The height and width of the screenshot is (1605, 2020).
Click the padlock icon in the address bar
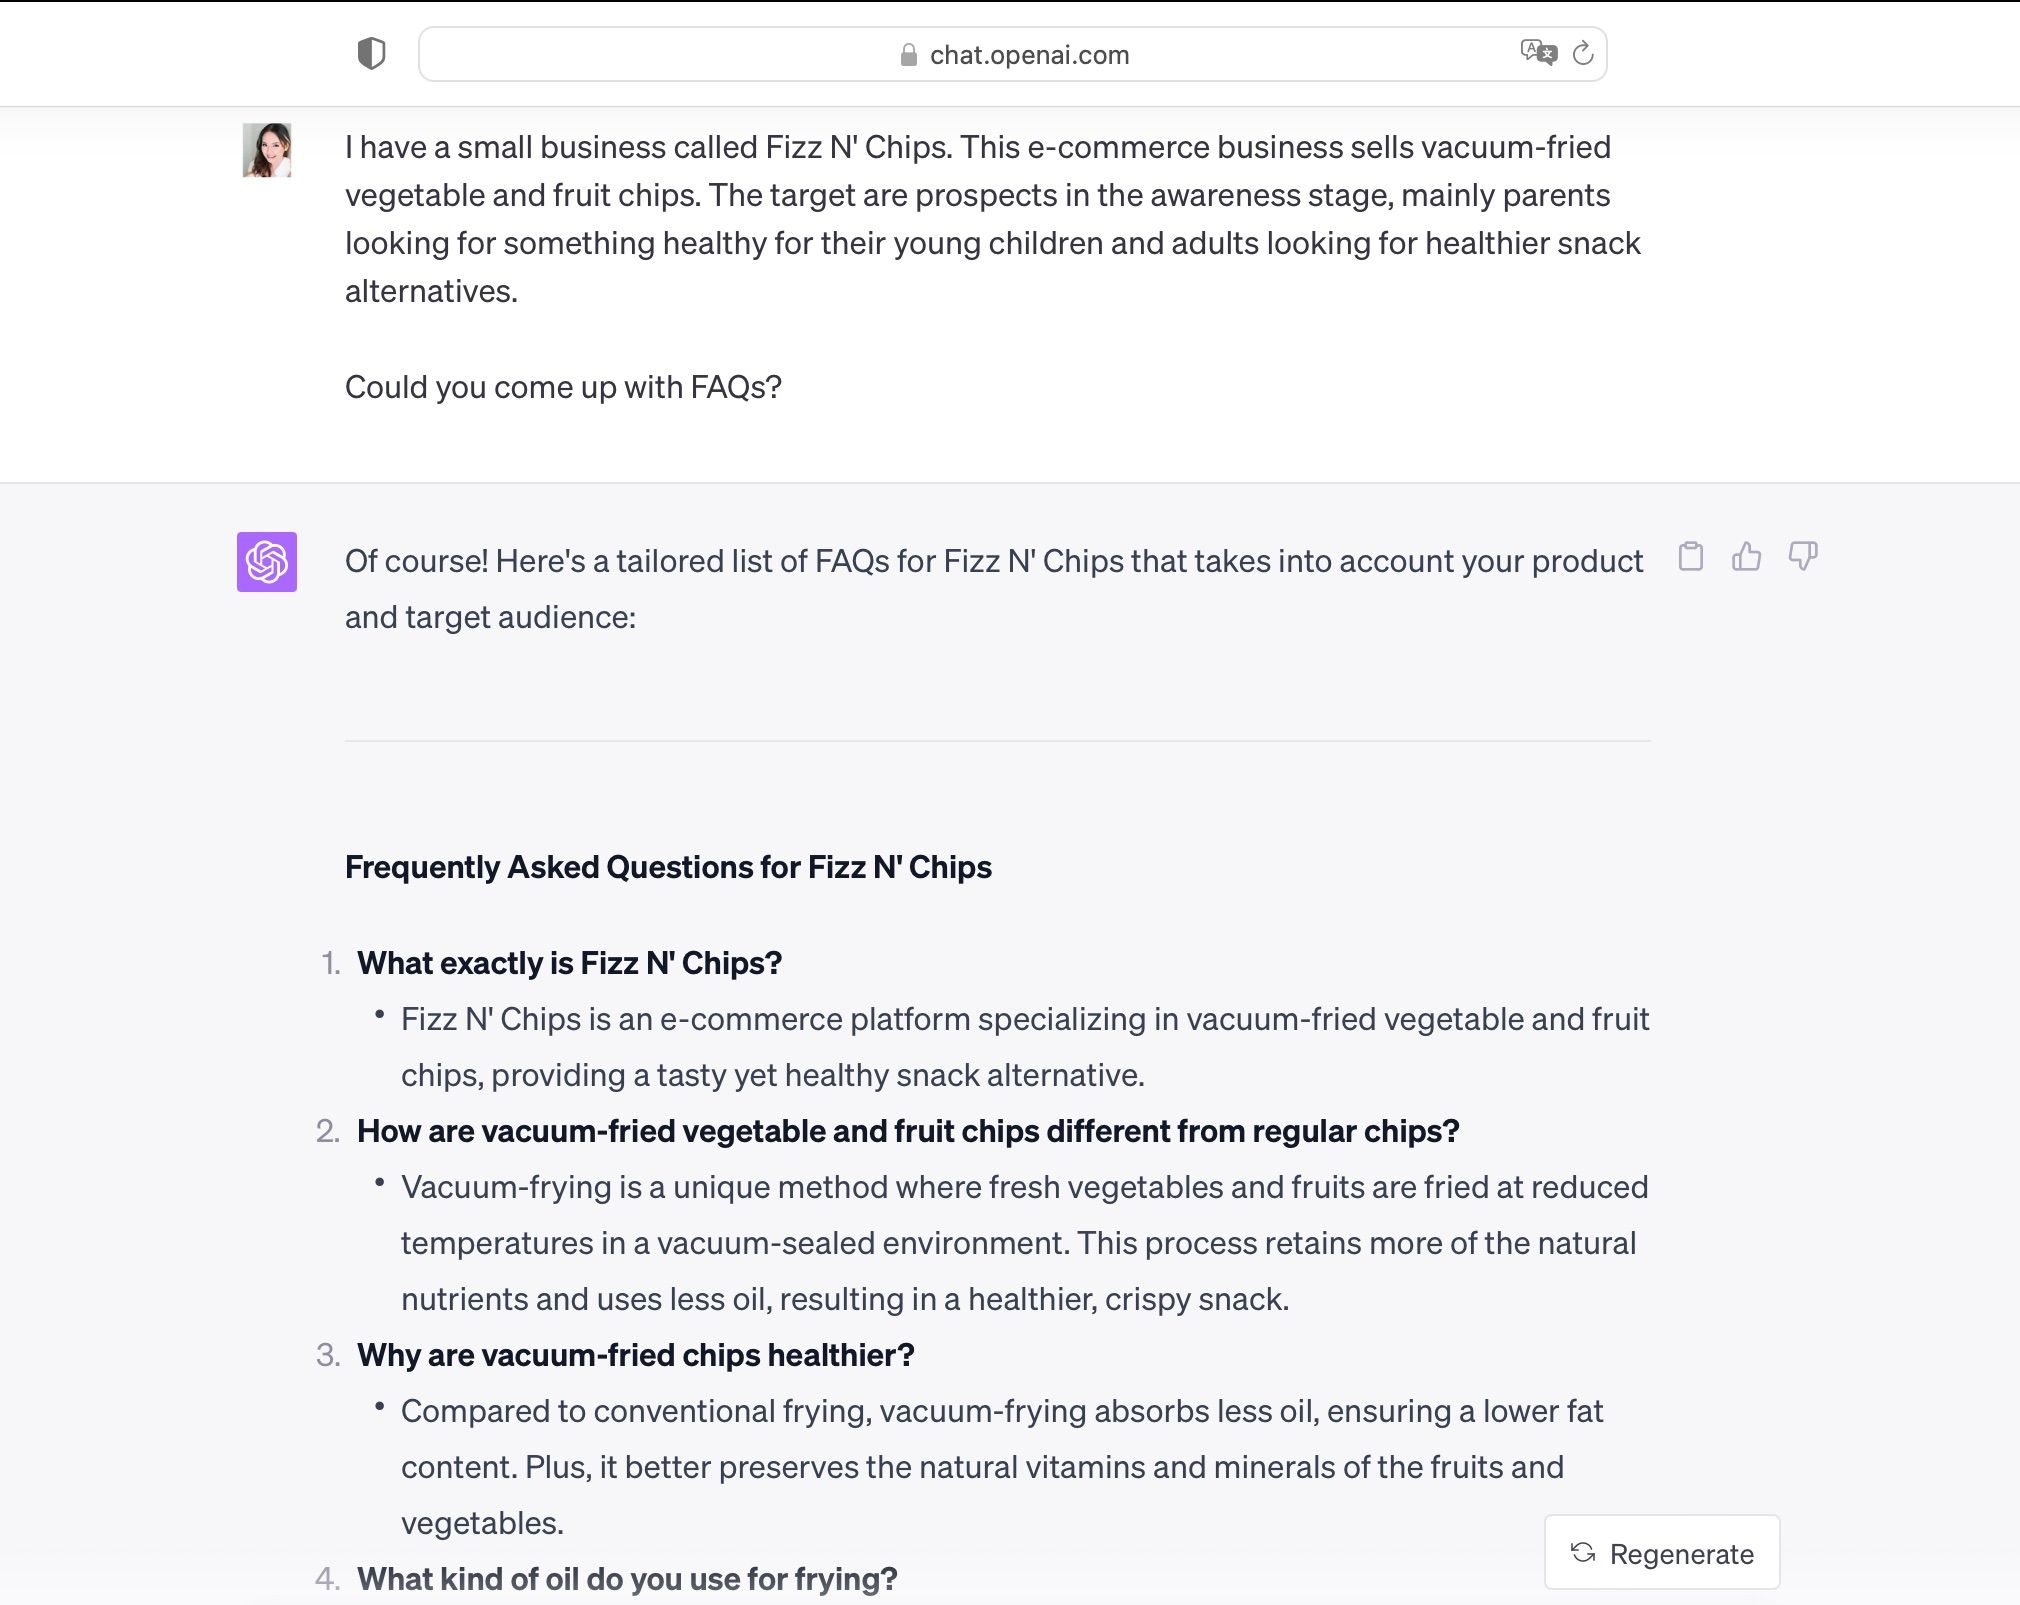(x=908, y=54)
